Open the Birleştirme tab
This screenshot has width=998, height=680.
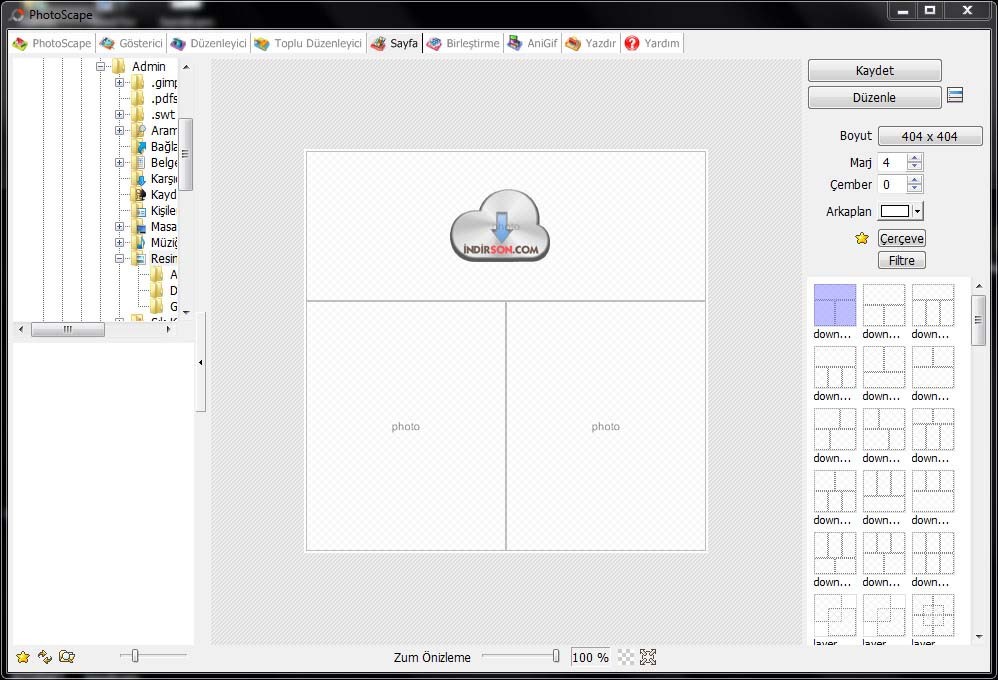[463, 43]
